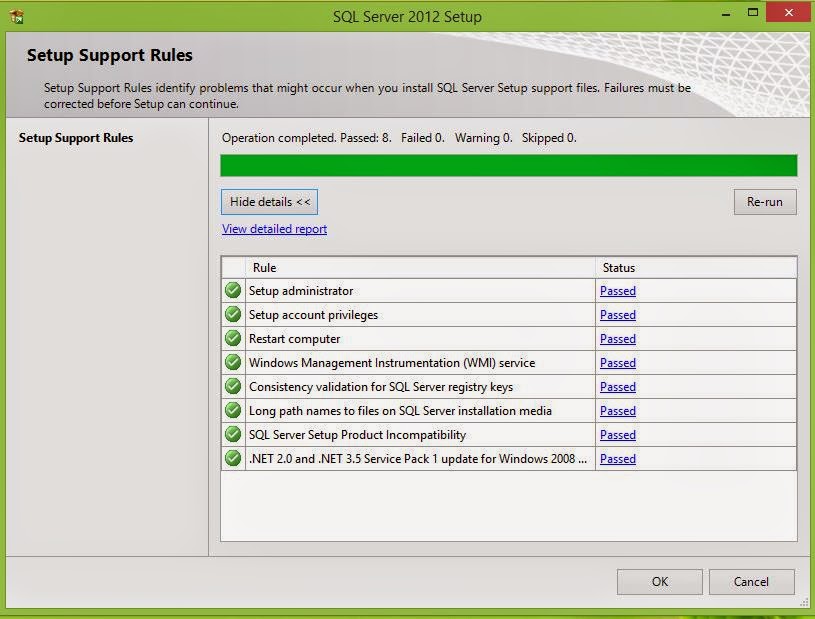Viewport: 815px width, 619px height.
Task: Confirm with the OK button
Action: pyautogui.click(x=660, y=582)
